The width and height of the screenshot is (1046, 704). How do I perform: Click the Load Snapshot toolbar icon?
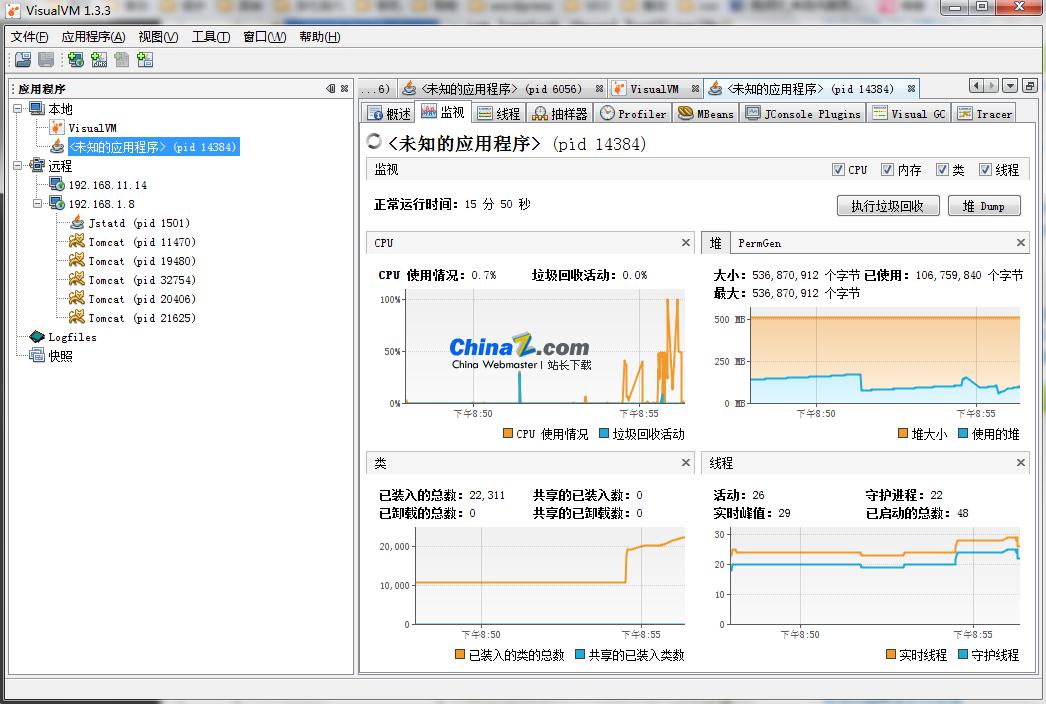click(22, 60)
